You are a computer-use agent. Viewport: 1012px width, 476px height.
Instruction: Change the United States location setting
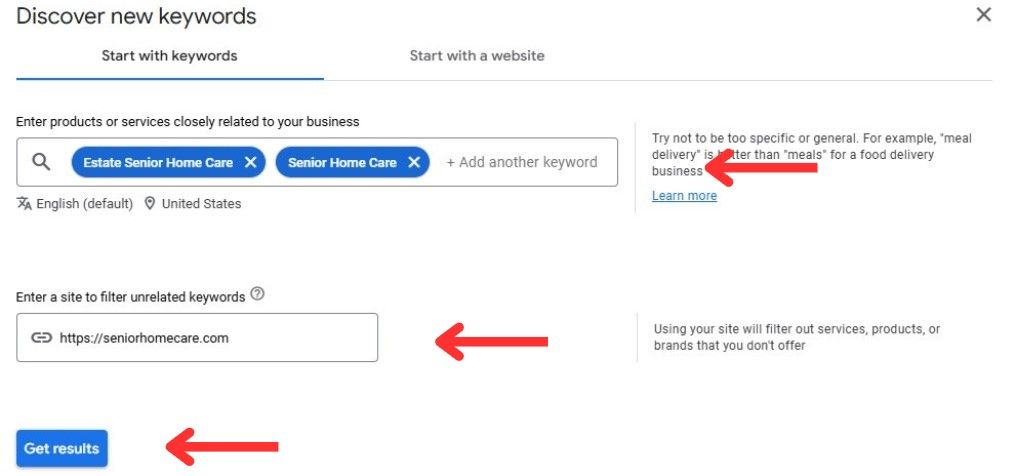coord(201,204)
